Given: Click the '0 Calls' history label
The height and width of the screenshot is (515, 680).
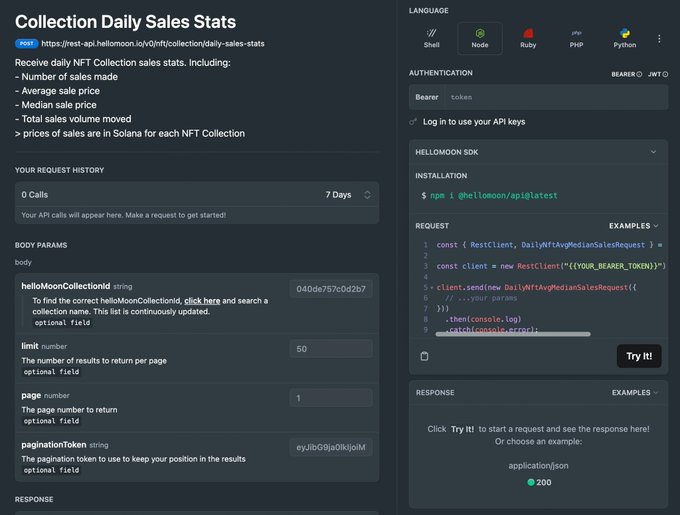Looking at the screenshot, I should [35, 195].
